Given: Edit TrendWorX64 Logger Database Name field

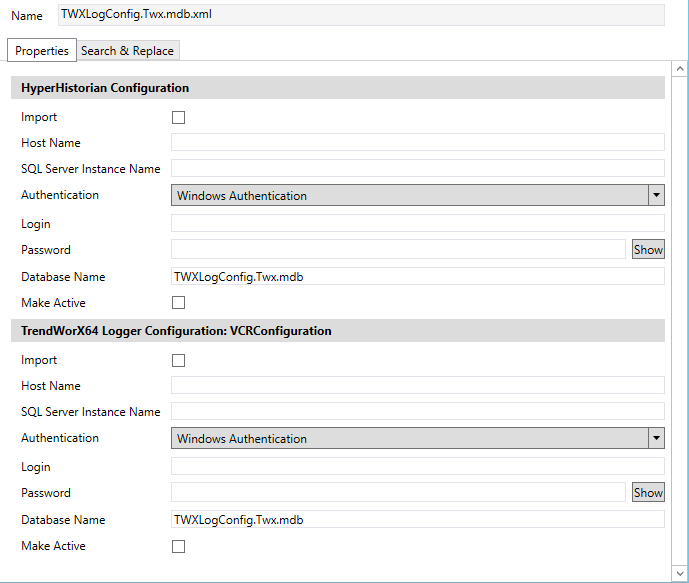Looking at the screenshot, I should [418, 520].
